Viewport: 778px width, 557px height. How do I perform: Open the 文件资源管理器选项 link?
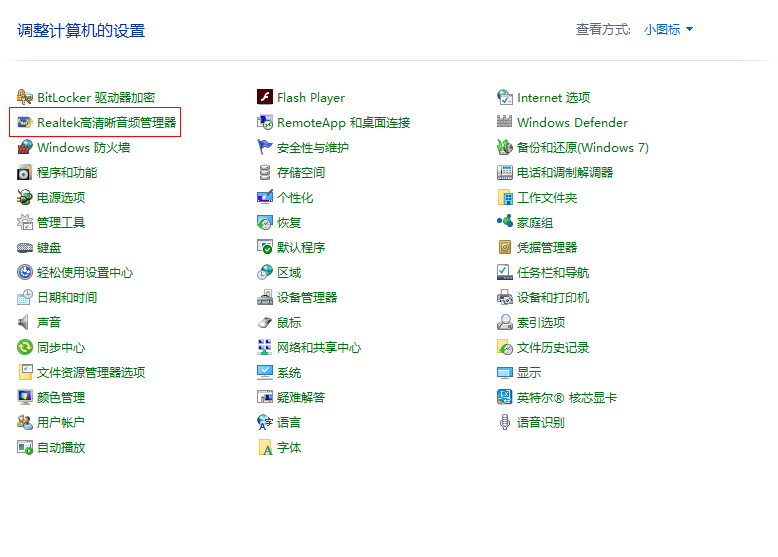[91, 372]
